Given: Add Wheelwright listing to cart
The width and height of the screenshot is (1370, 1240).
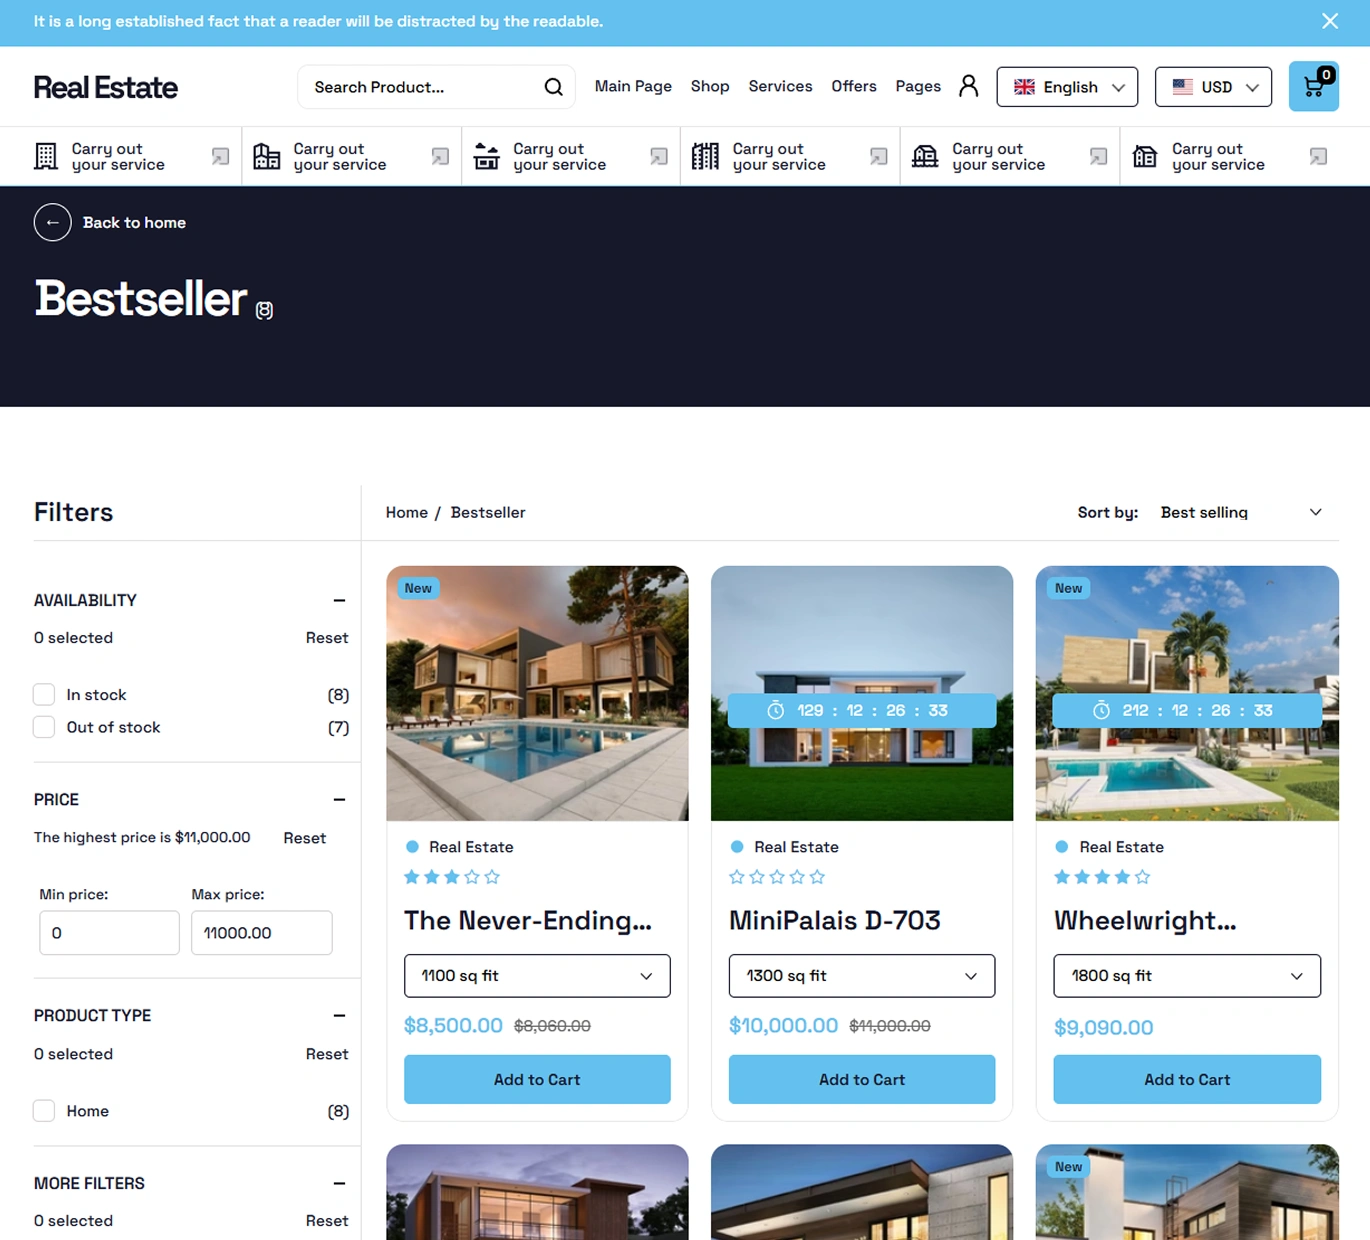Looking at the screenshot, I should point(1187,1079).
